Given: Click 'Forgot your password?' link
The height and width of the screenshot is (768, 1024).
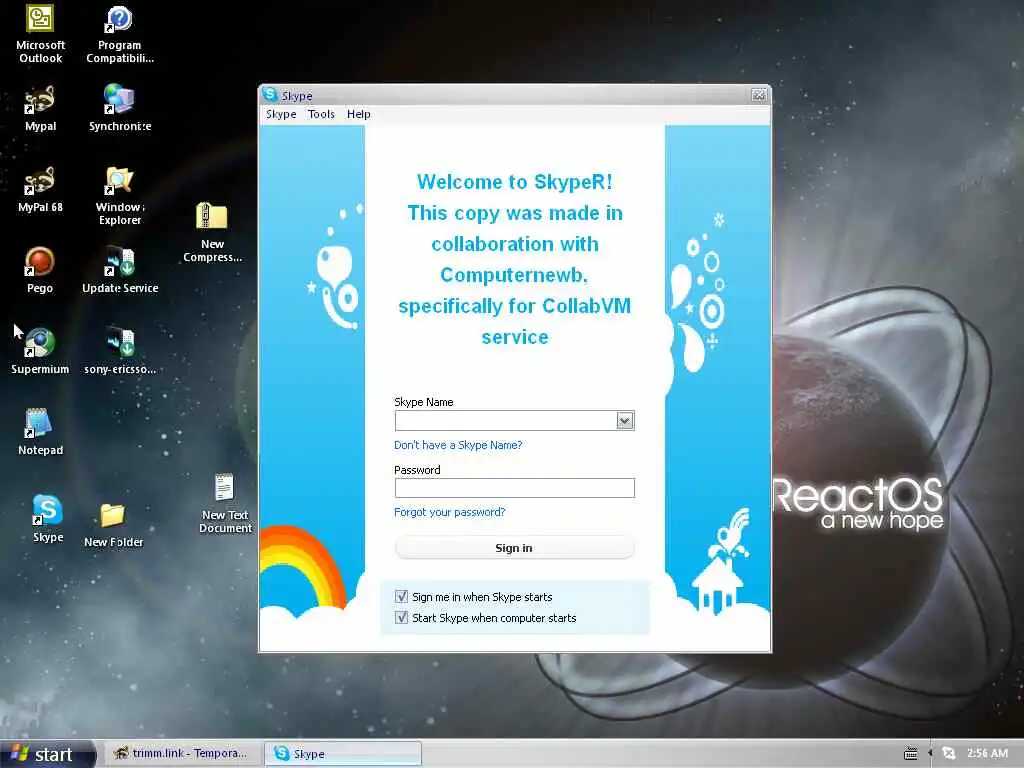Looking at the screenshot, I should click(x=449, y=512).
